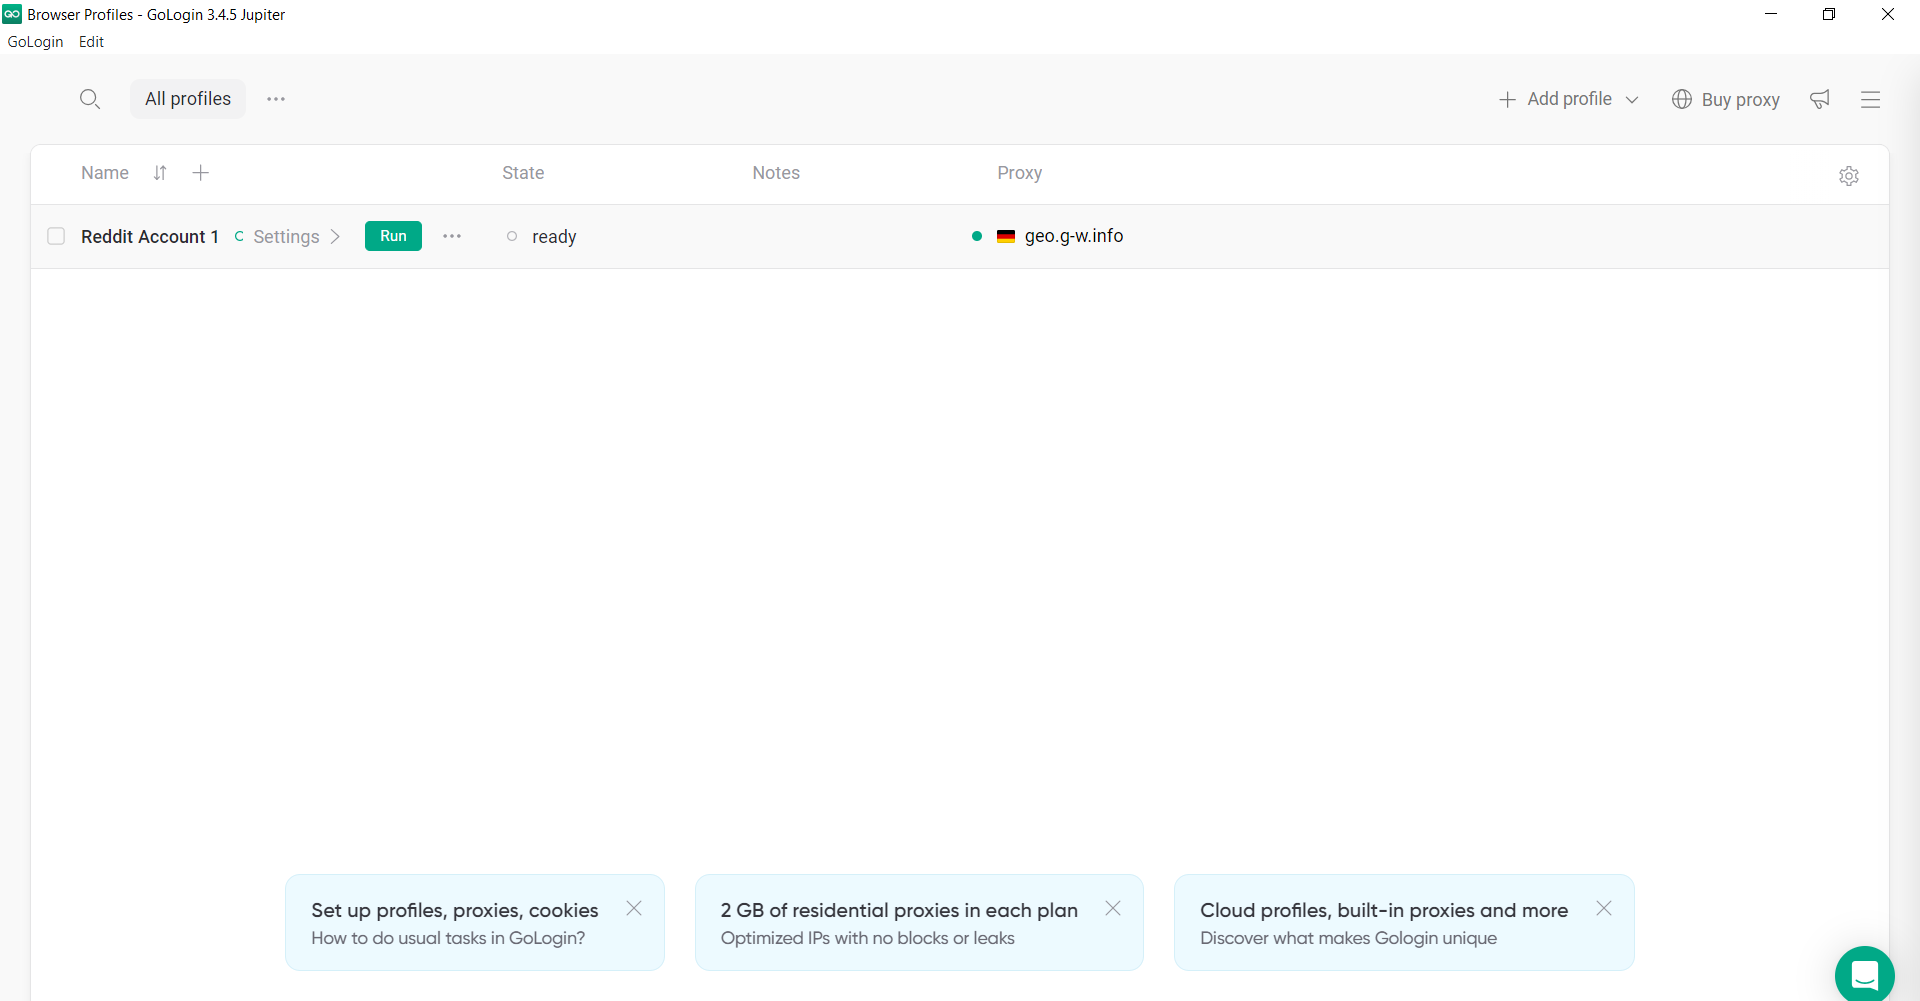Viewport: 1920px width, 1001px height.
Task: Open the profile search magnifier icon
Action: 90,99
